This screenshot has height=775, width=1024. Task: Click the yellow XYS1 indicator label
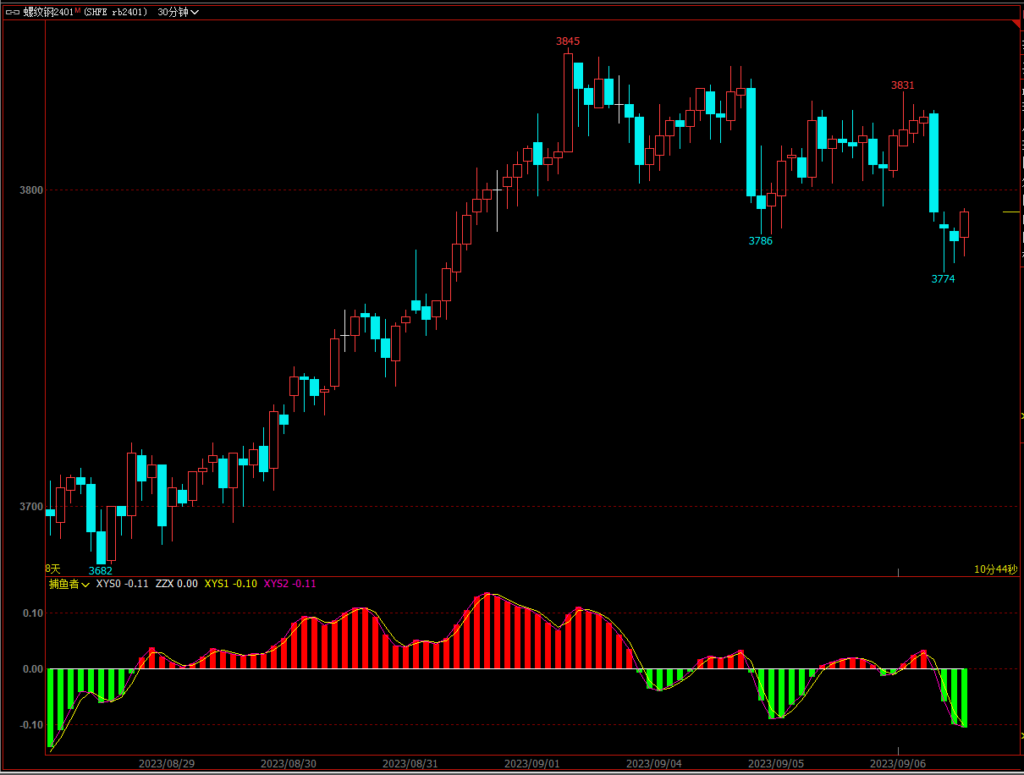(230, 584)
